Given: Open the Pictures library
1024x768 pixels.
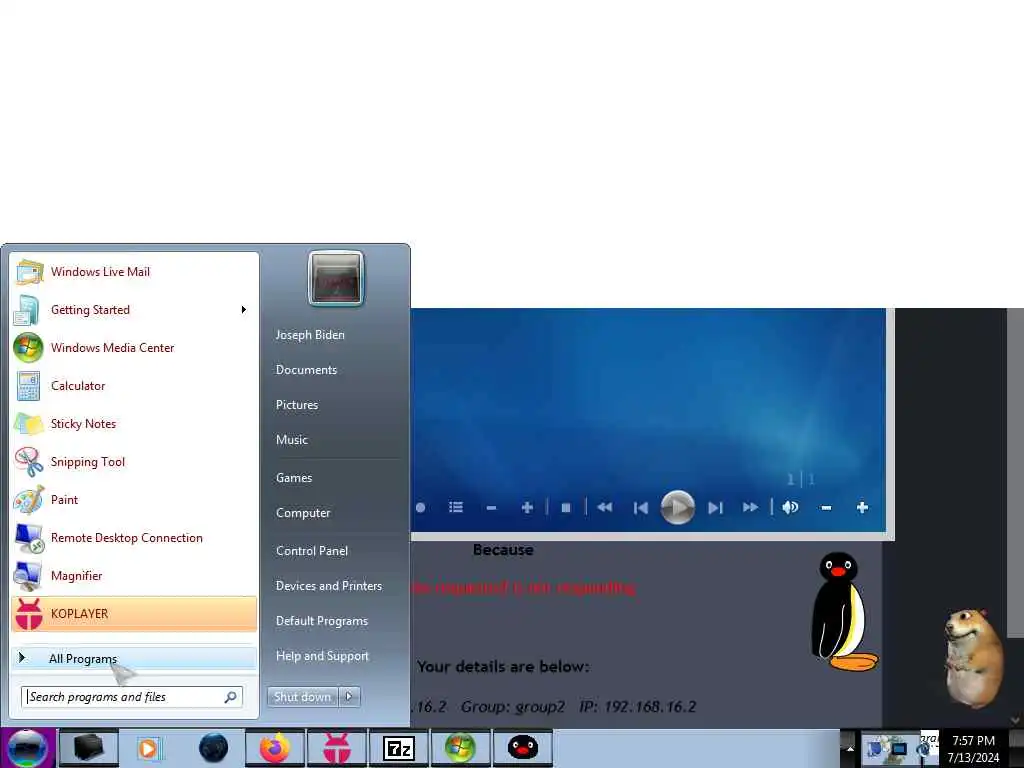Looking at the screenshot, I should 297,405.
